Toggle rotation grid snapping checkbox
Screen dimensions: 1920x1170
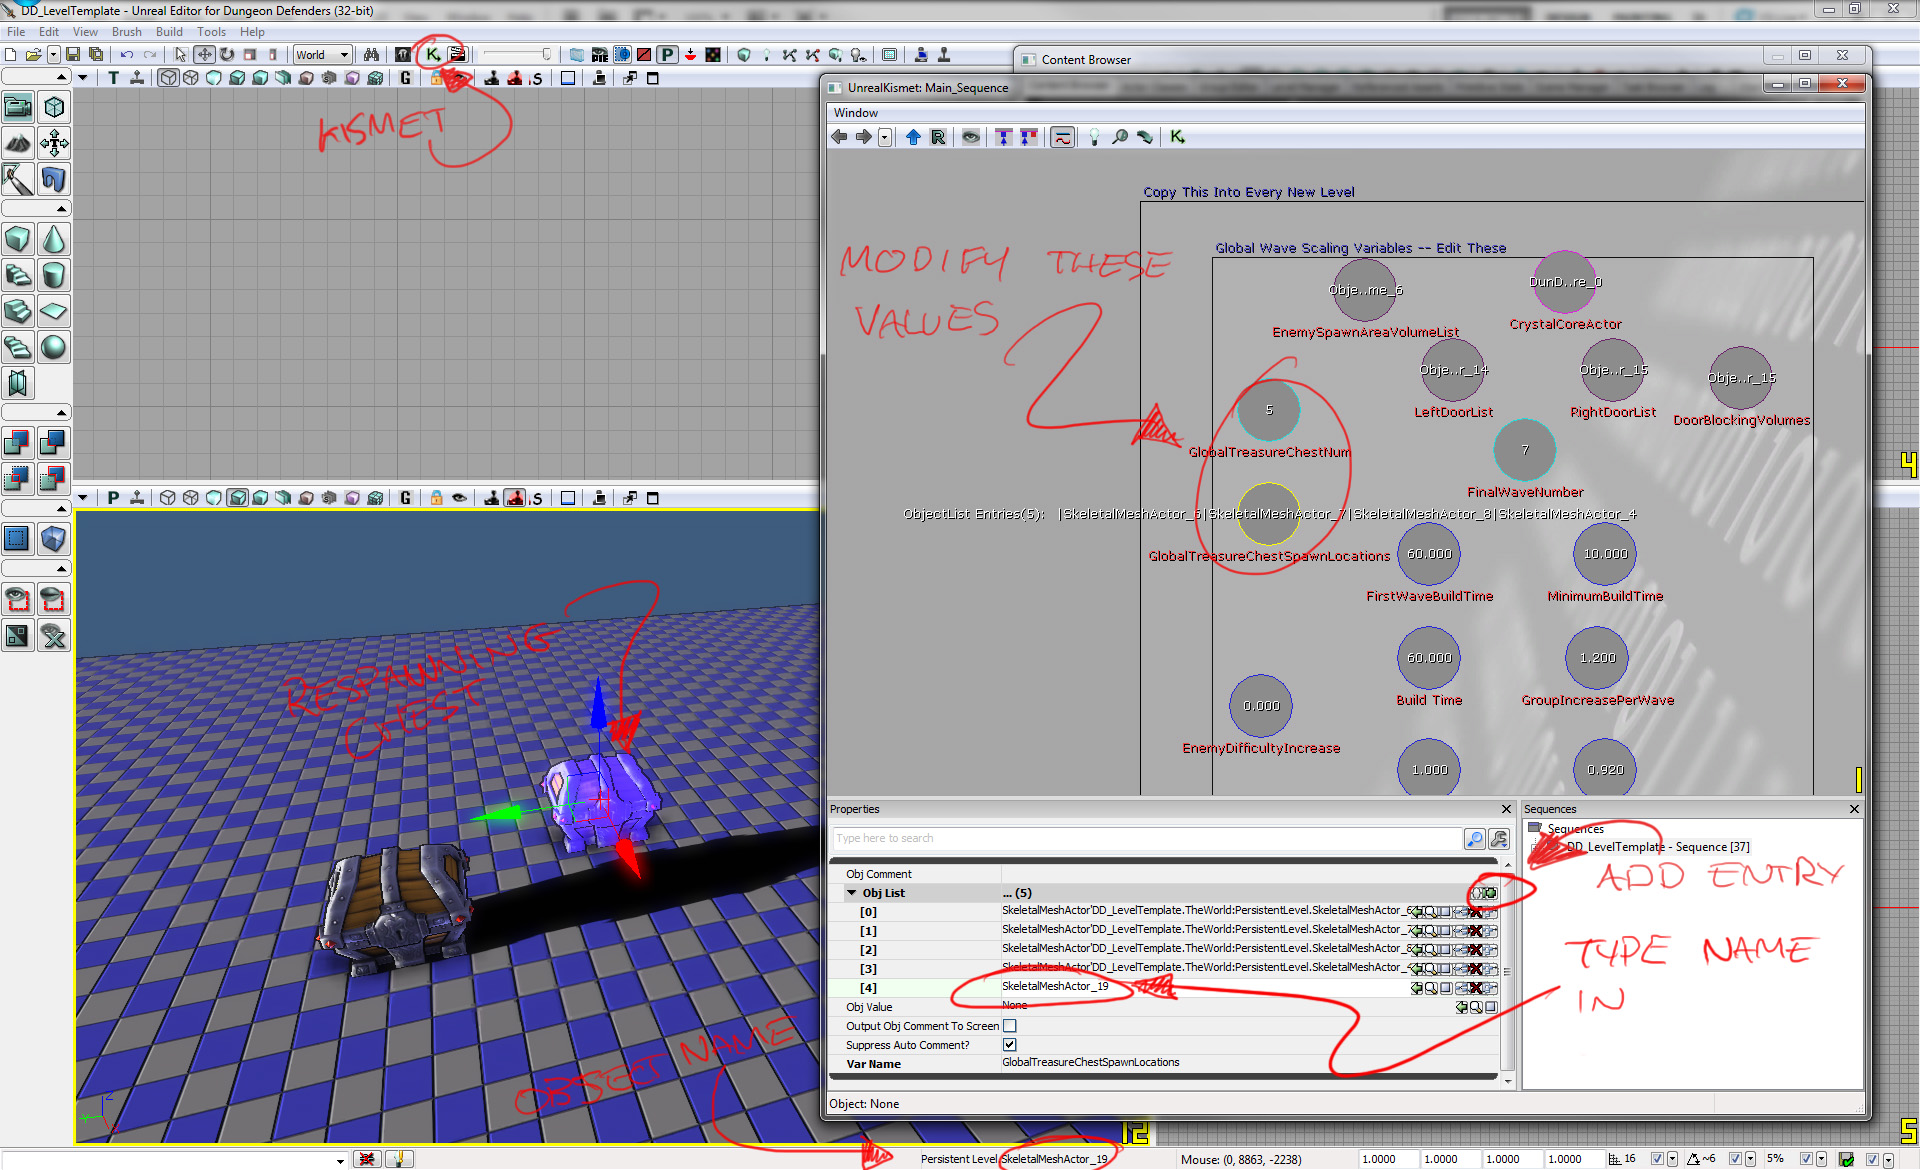tap(1735, 1159)
